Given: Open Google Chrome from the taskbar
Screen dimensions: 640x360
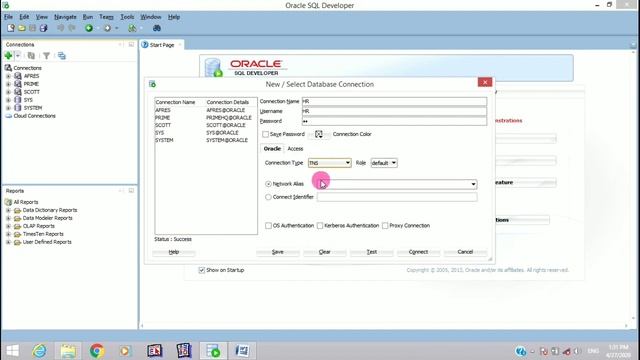Looking at the screenshot, I should coord(97,351).
